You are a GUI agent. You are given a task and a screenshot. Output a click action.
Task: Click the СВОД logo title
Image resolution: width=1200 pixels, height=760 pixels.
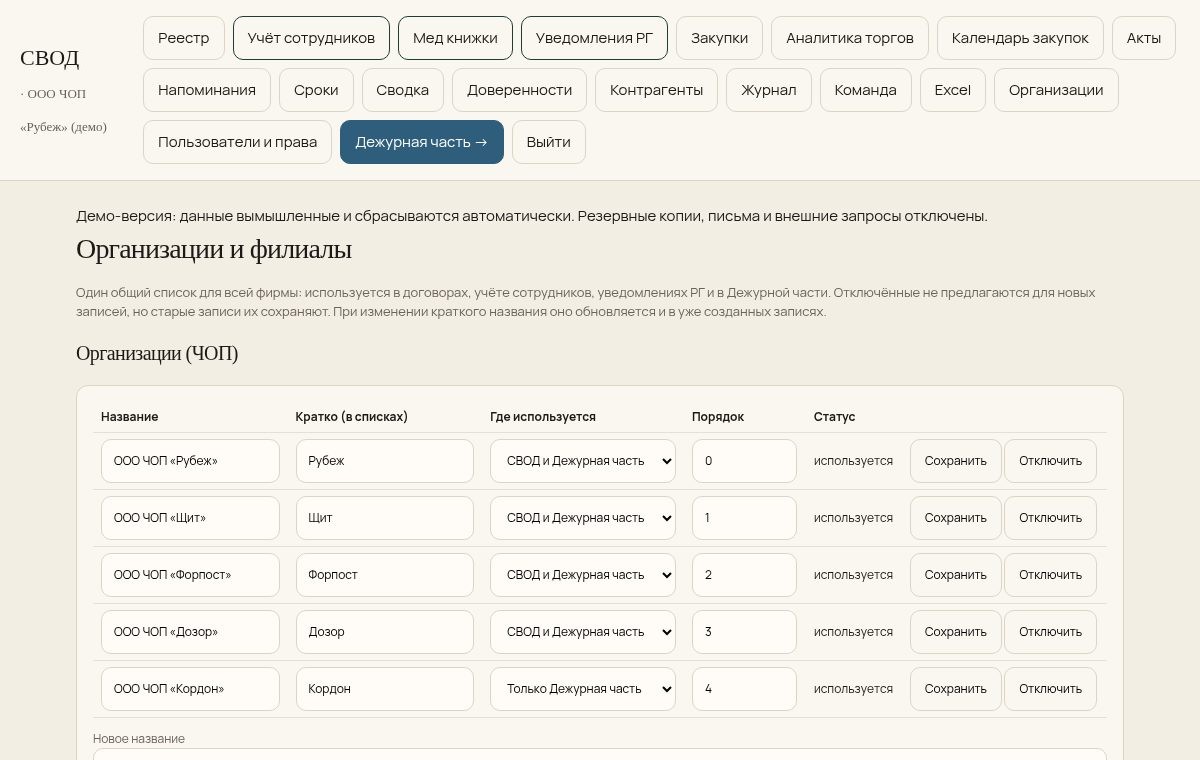point(49,58)
